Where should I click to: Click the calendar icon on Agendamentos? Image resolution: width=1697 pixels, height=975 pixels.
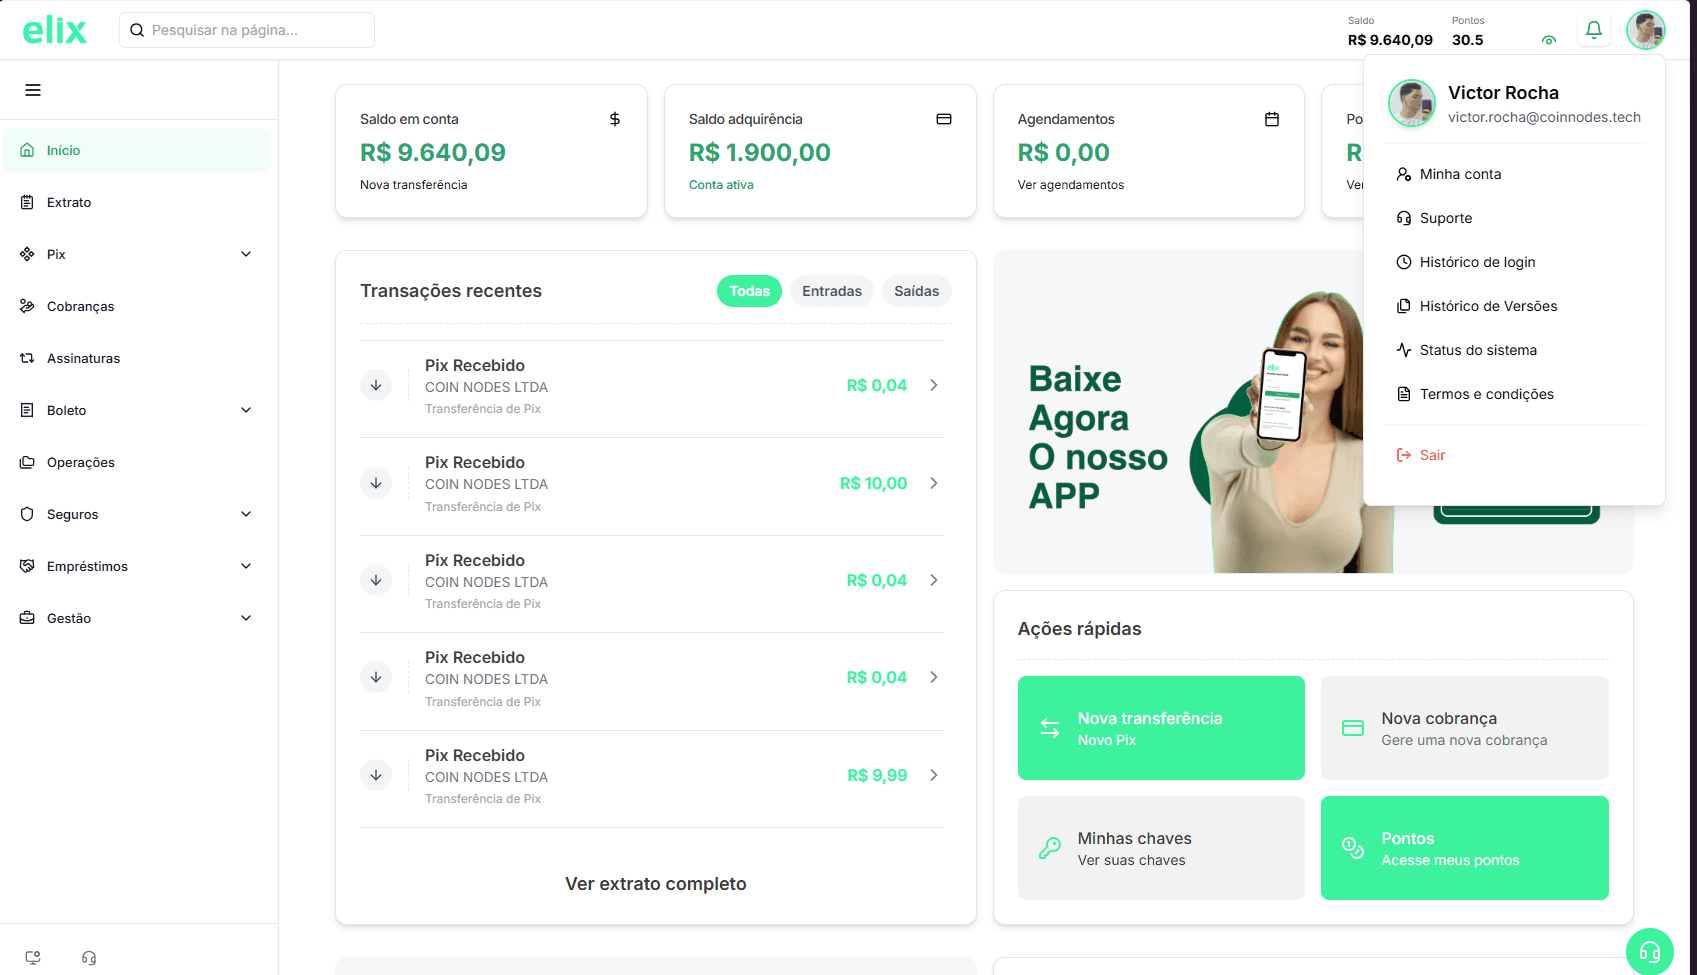1272,119
